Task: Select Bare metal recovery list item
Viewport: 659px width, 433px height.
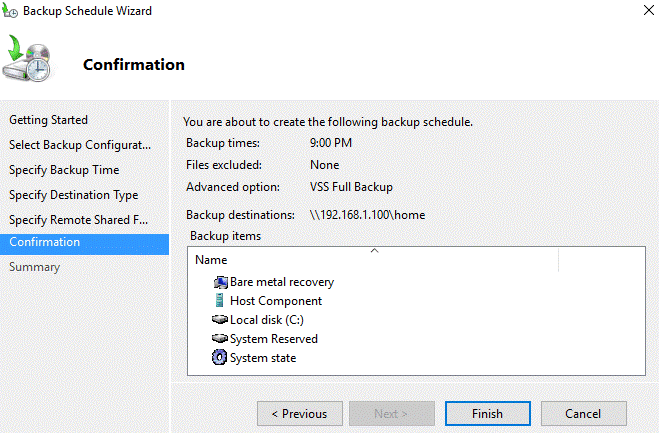Action: (x=282, y=282)
